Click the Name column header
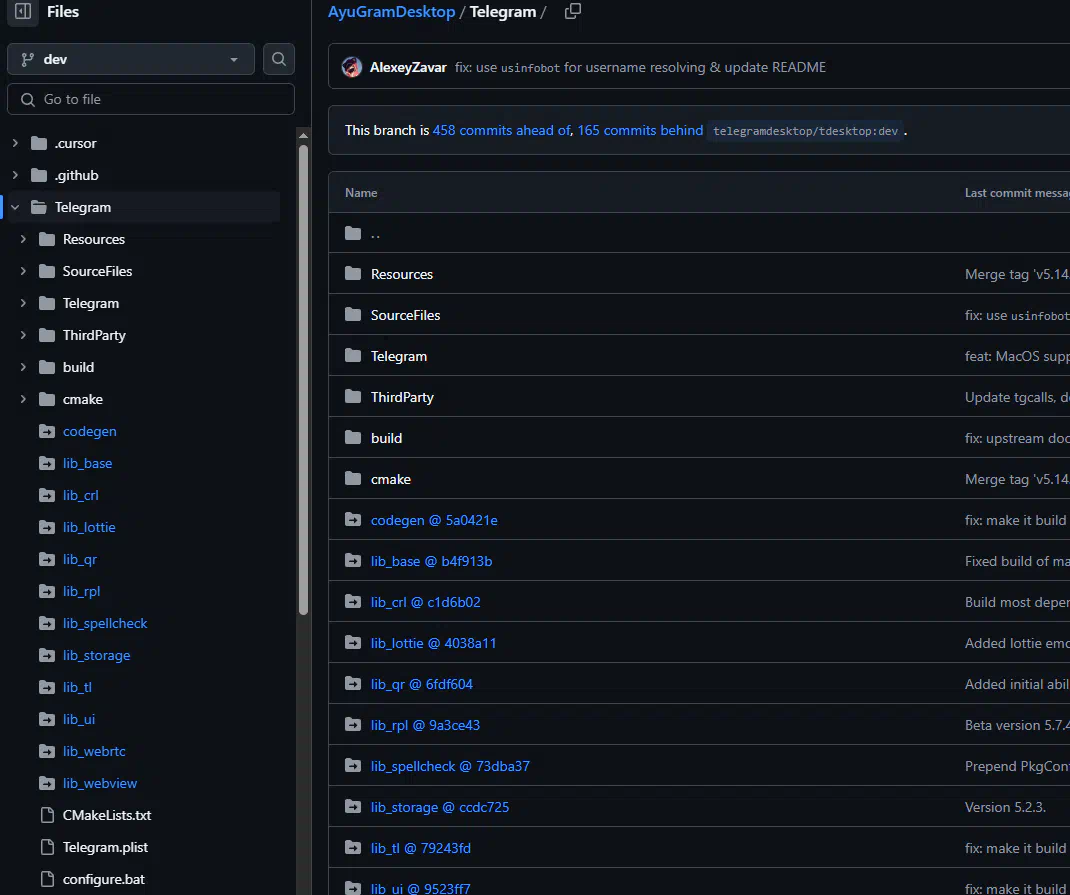This screenshot has height=895, width=1070. click(x=361, y=193)
